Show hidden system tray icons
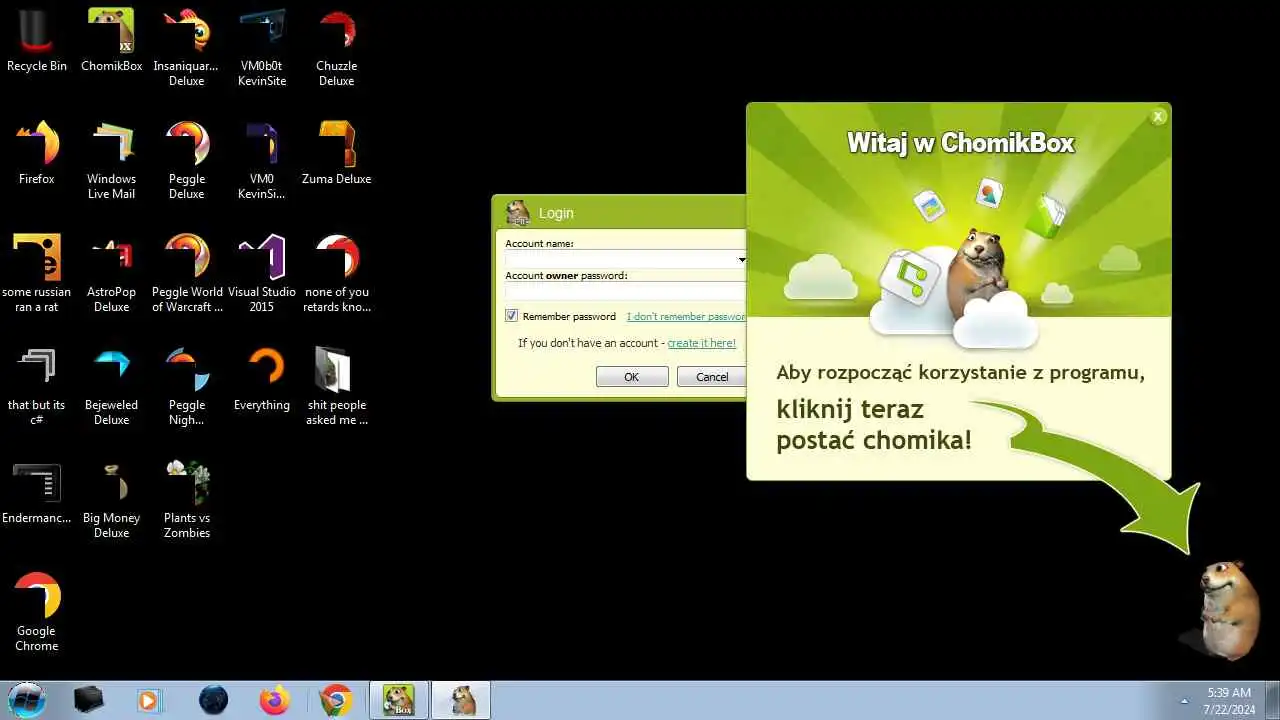Screen dimensions: 1280x720 click(1186, 700)
